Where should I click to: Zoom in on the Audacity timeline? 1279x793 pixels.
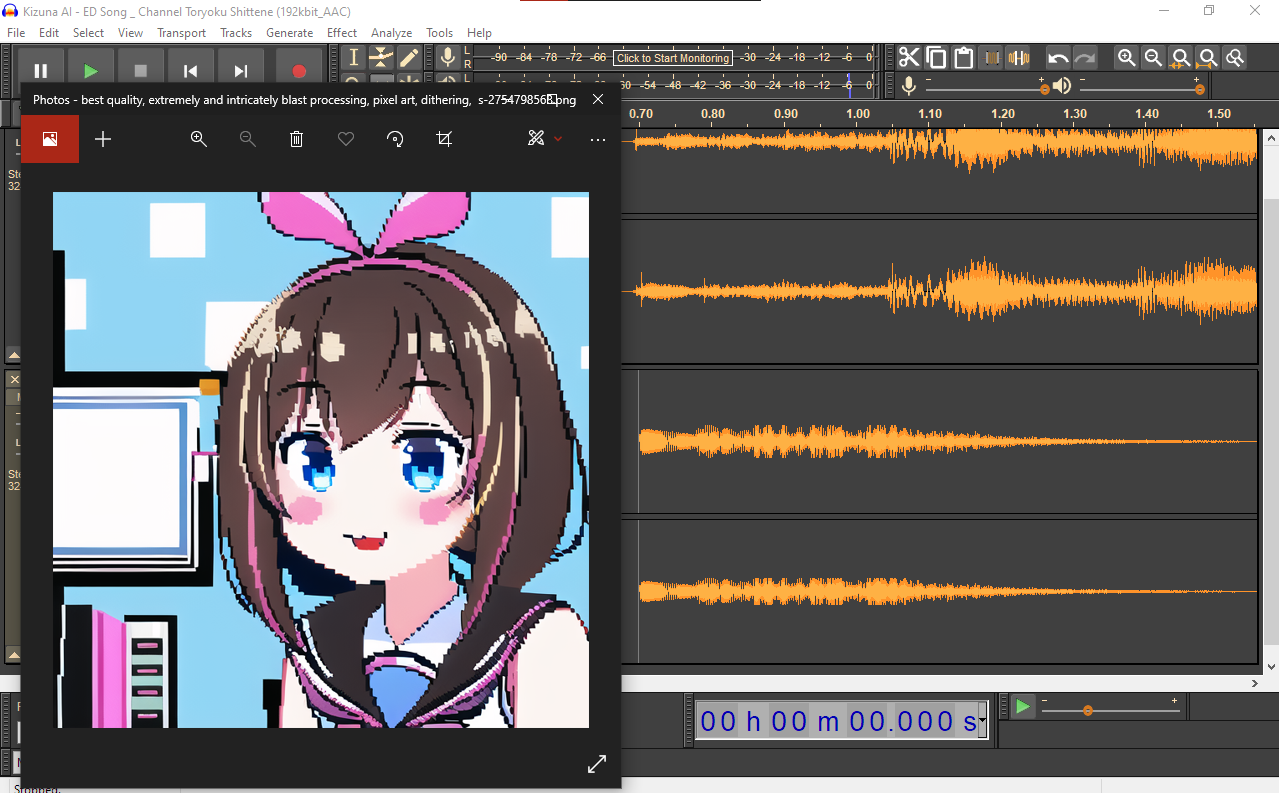tap(1126, 57)
